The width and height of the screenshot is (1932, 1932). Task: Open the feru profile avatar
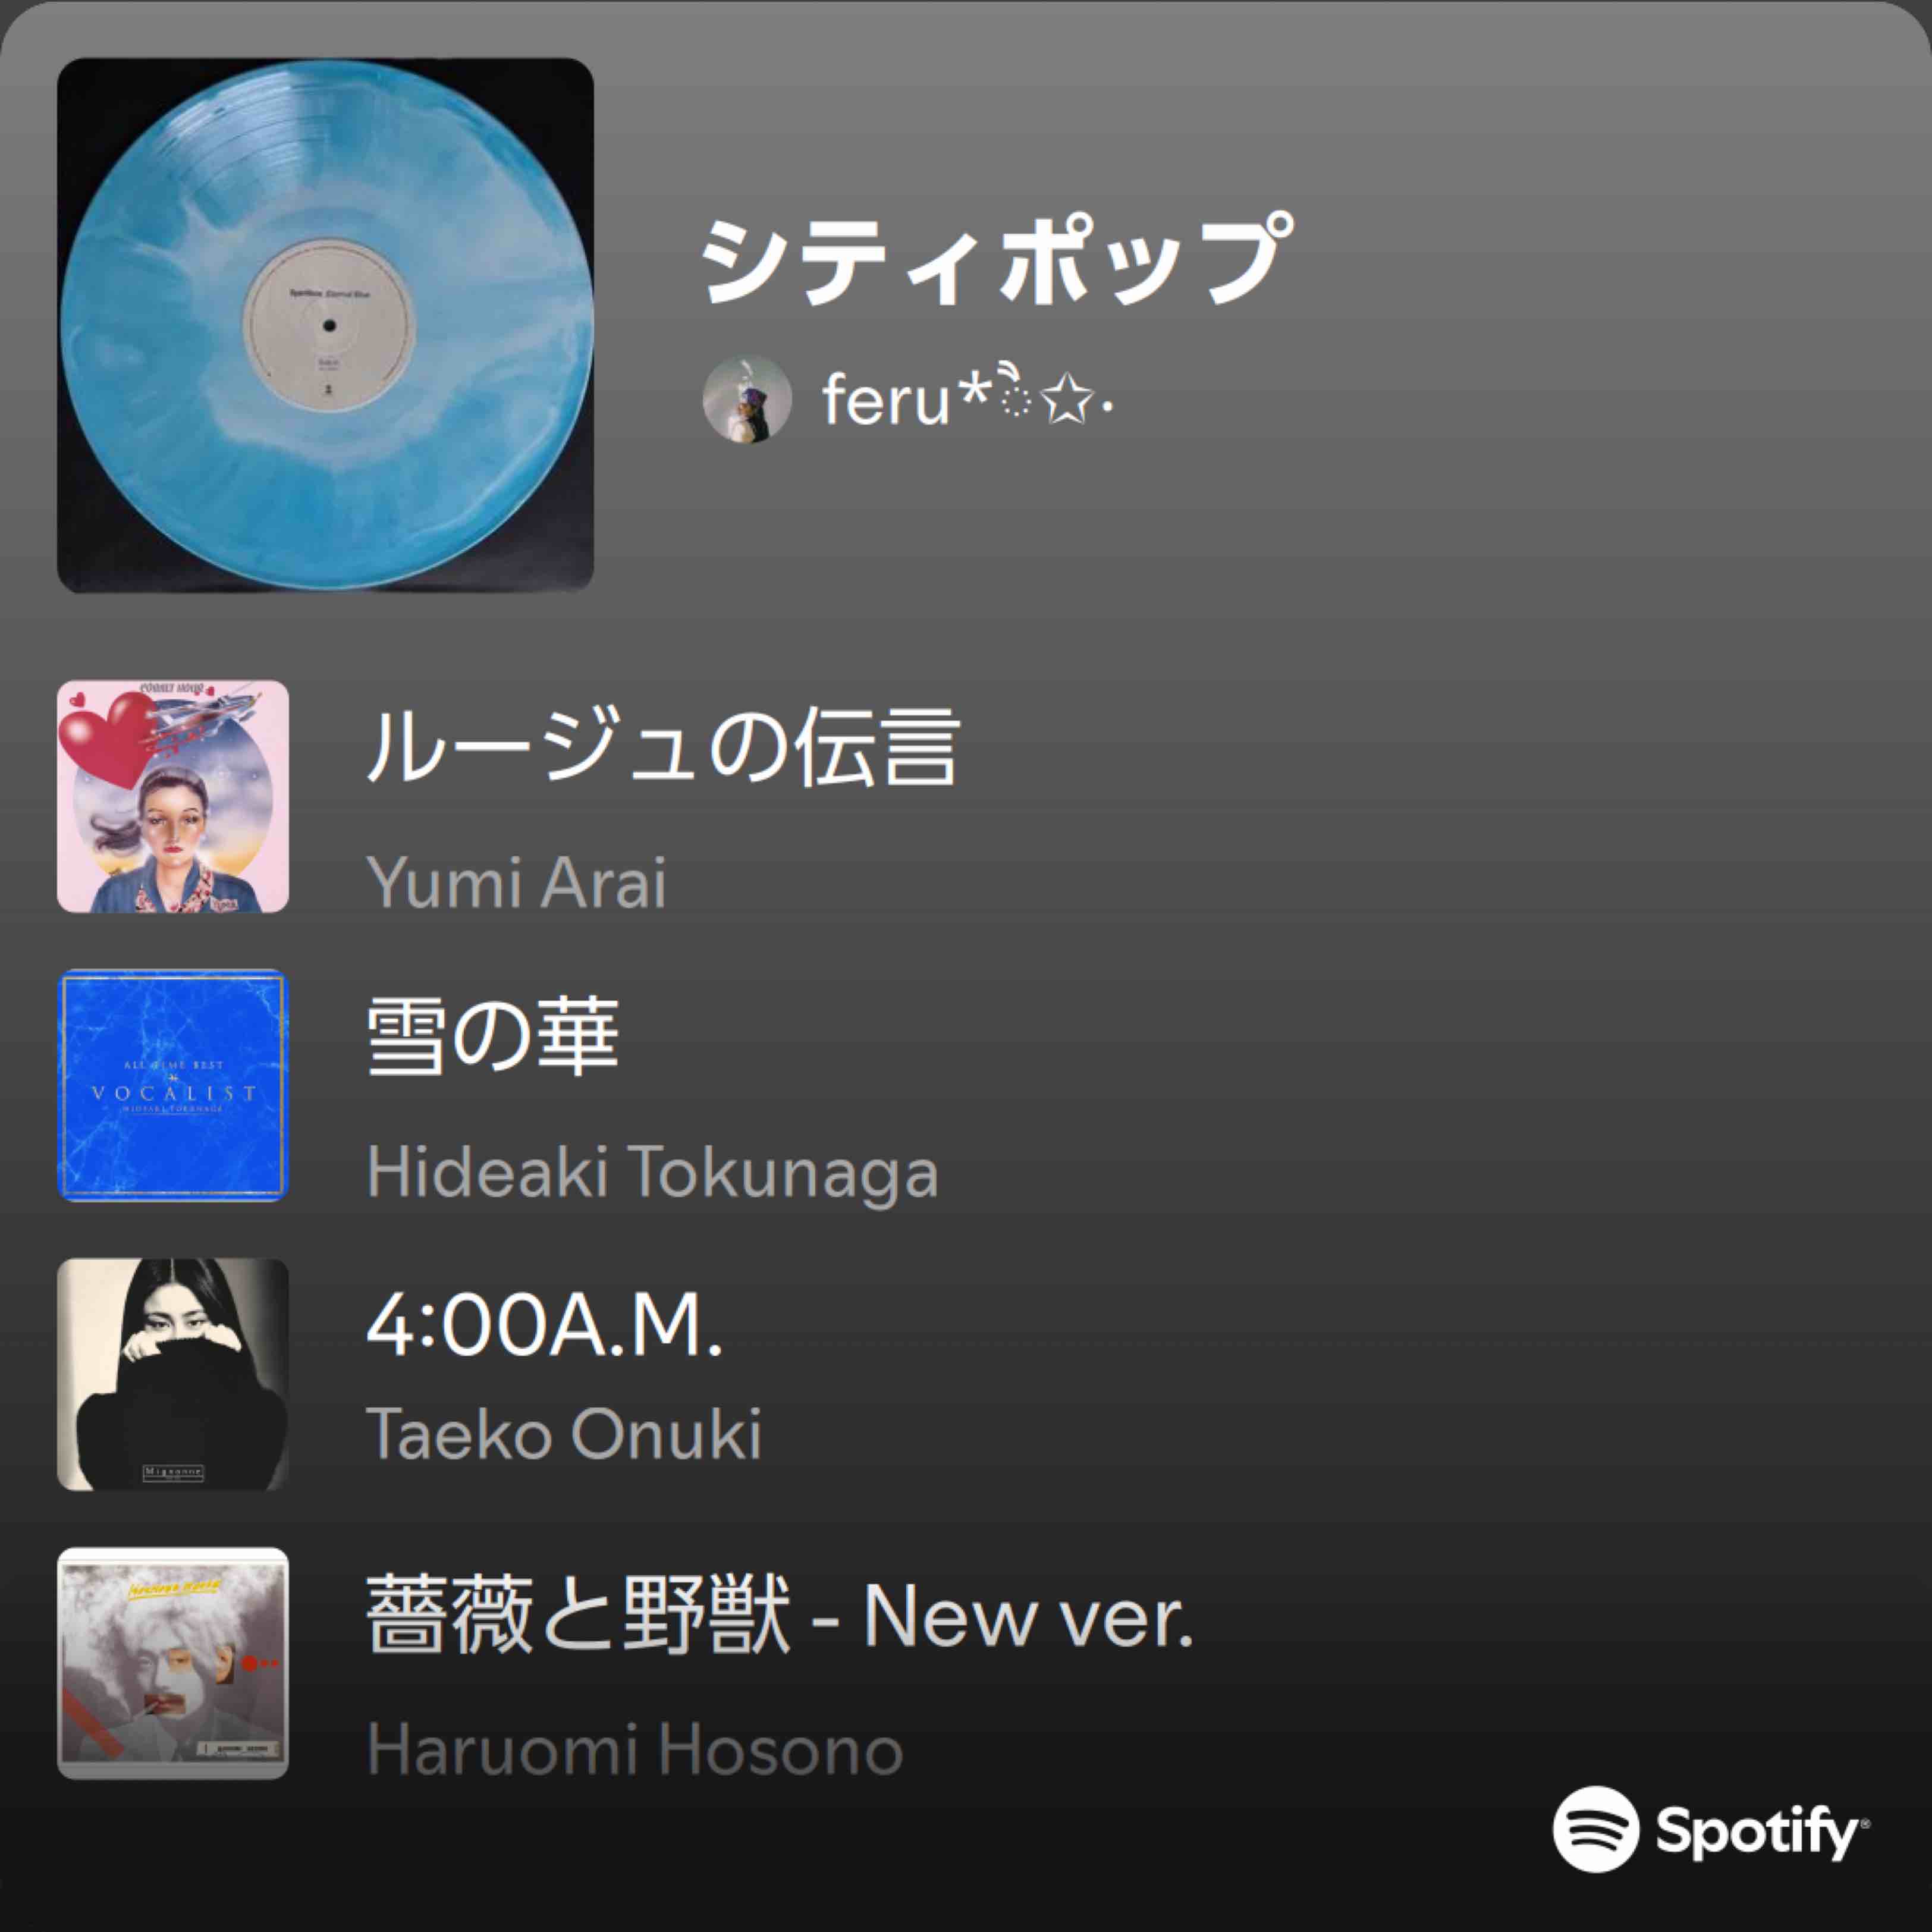(747, 398)
